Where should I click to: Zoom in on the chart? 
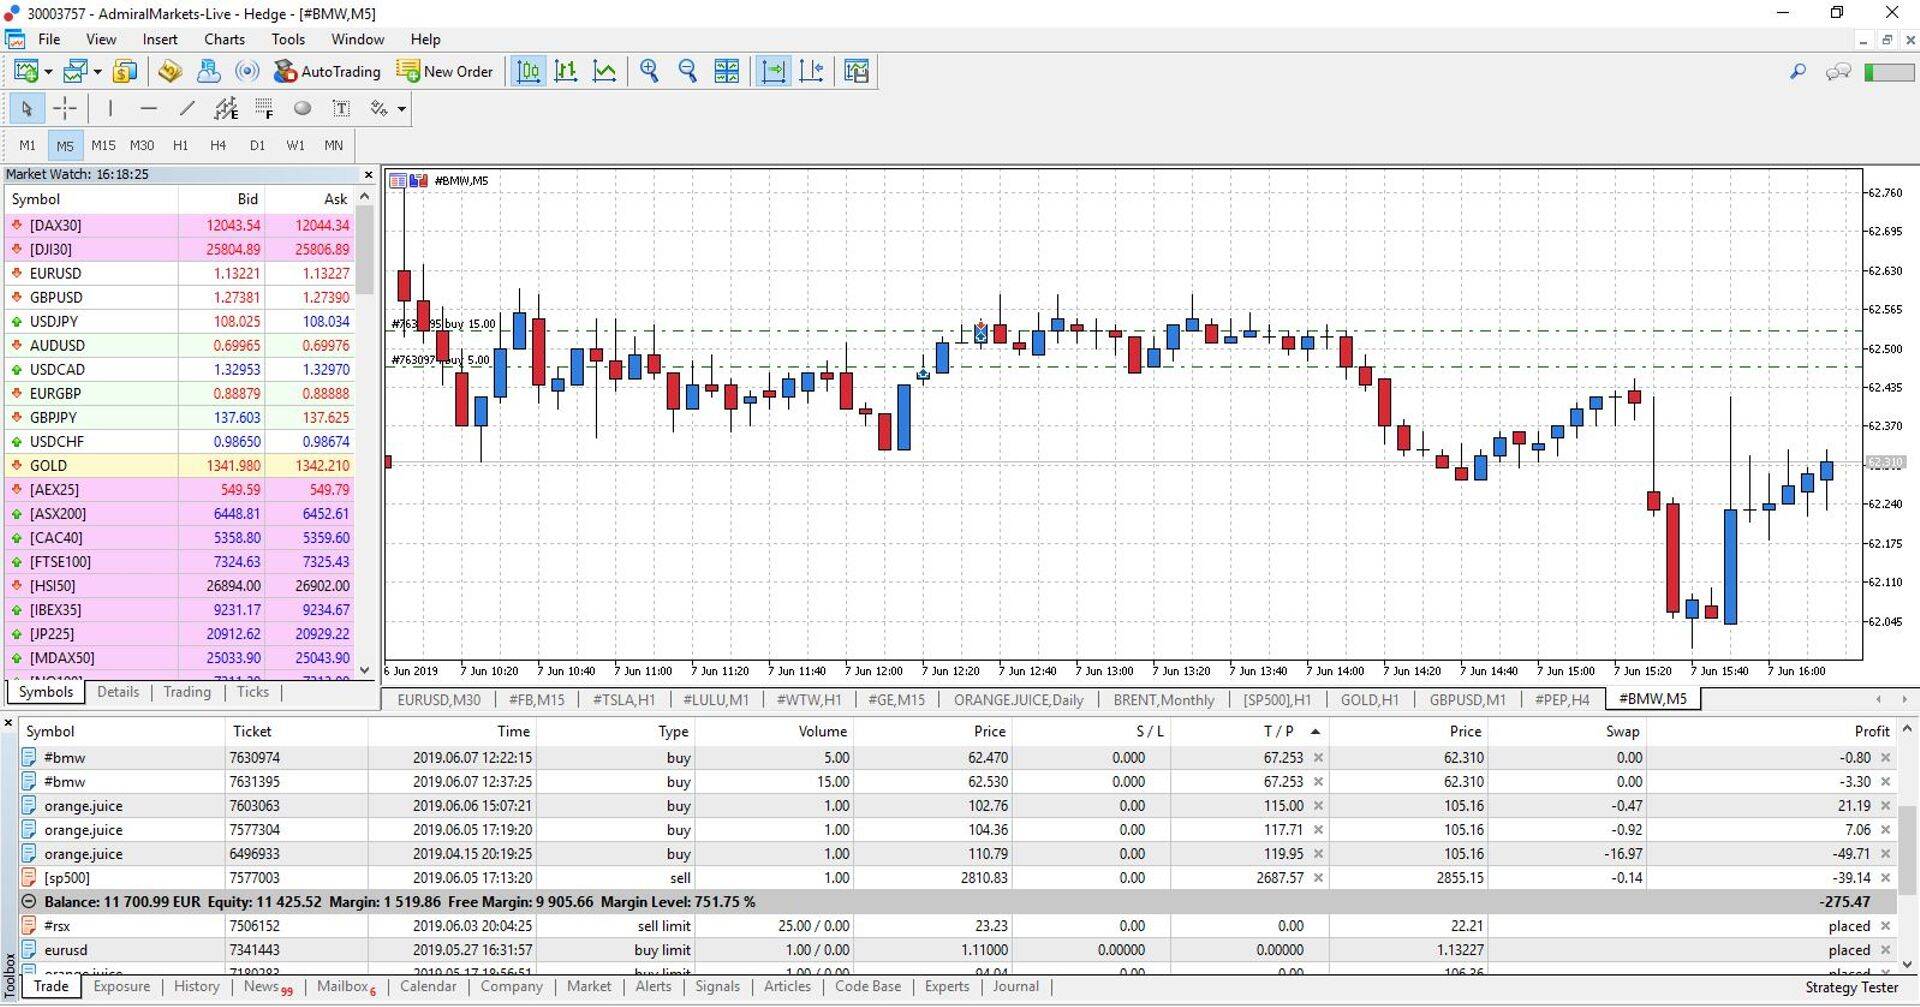tap(649, 71)
